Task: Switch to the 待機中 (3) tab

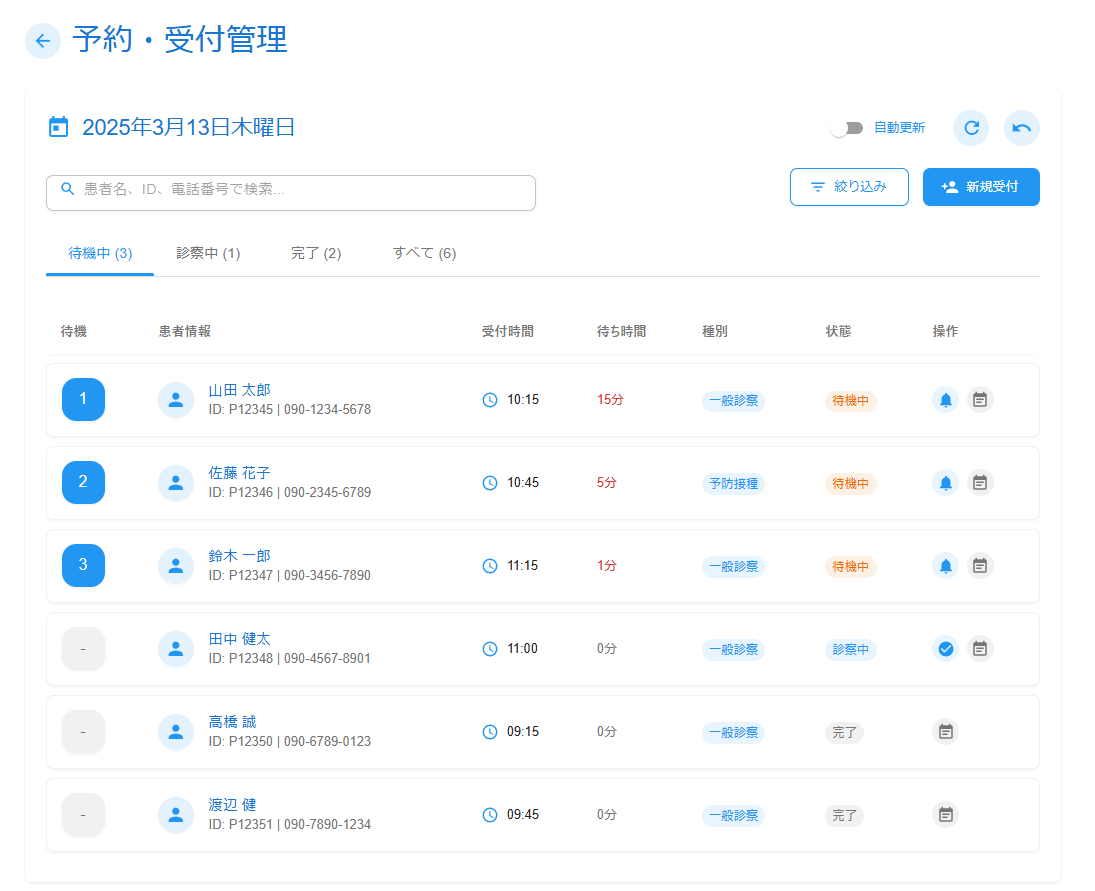Action: 100,253
